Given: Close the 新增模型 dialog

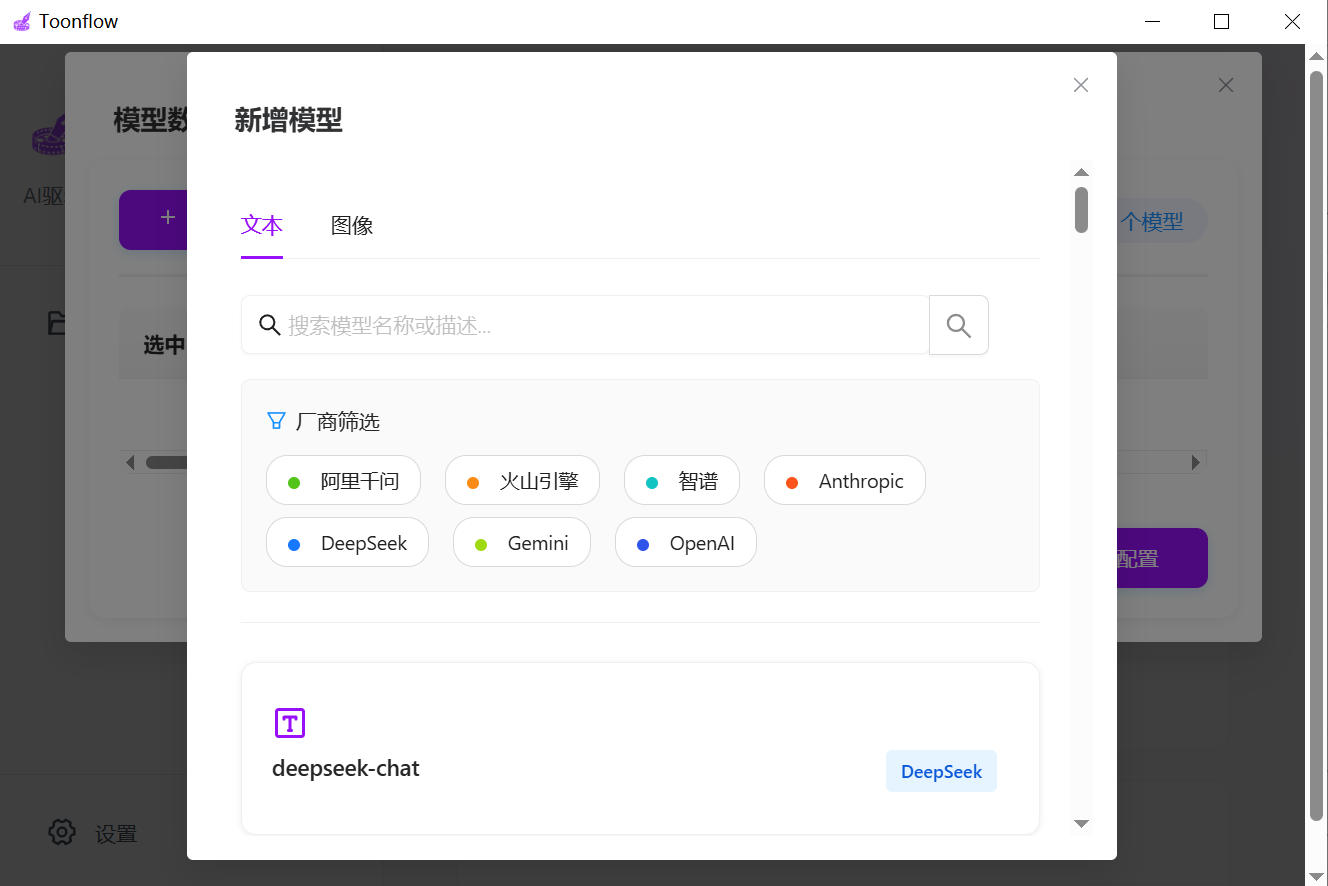Looking at the screenshot, I should tap(1080, 86).
